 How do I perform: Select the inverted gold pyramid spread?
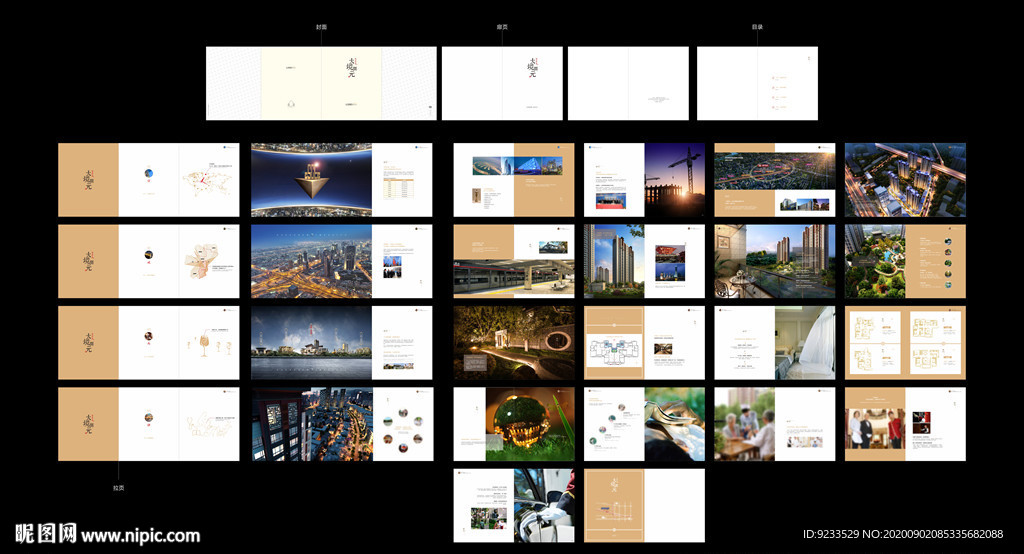[x=341, y=180]
